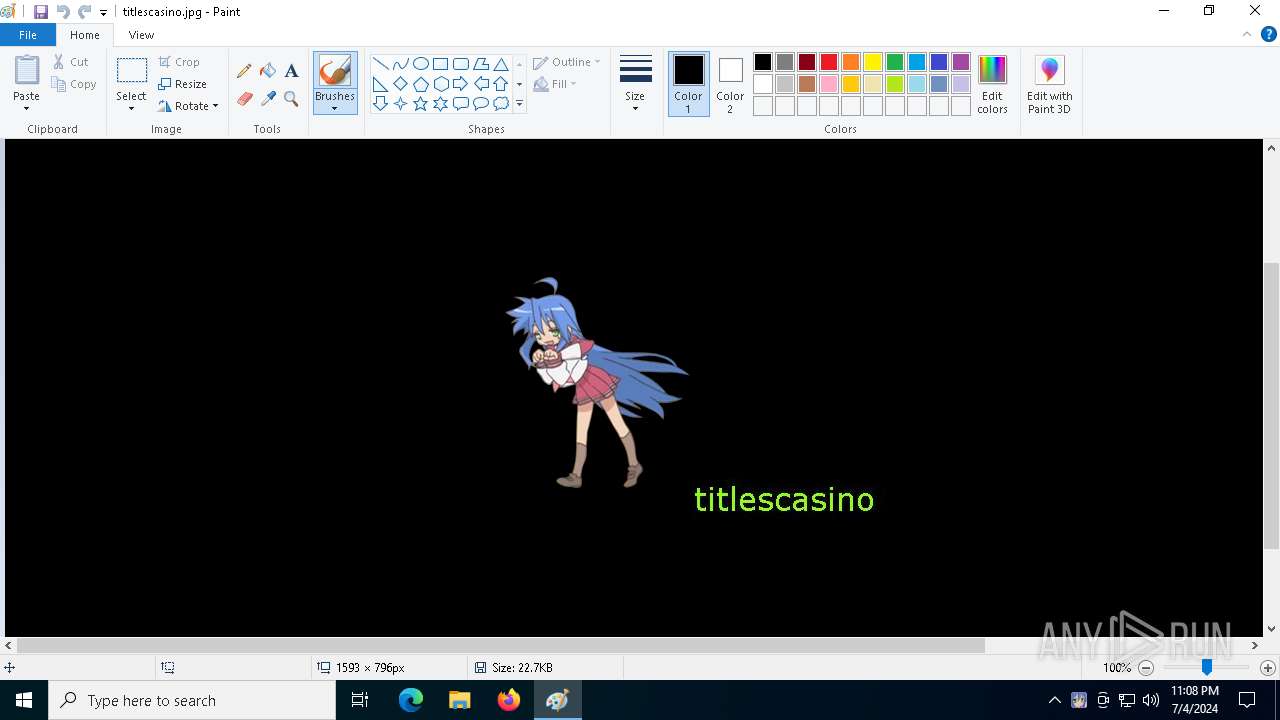Click the Undo icon in title bar
This screenshot has height=720, width=1280.
coord(63,12)
